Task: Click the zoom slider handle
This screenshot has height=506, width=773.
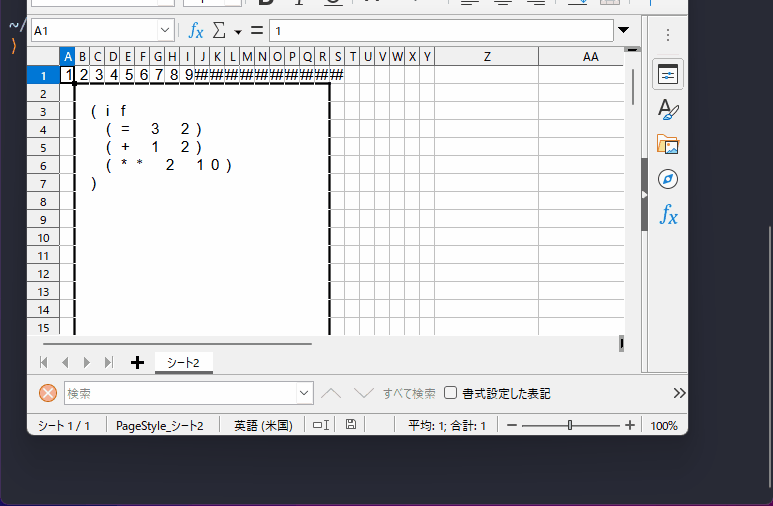Action: [570, 425]
